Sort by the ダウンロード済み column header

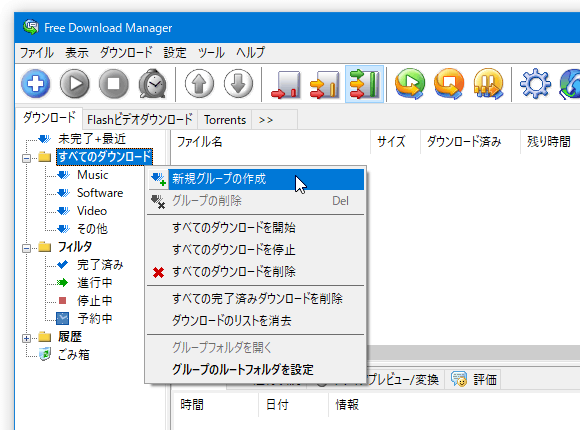point(471,141)
